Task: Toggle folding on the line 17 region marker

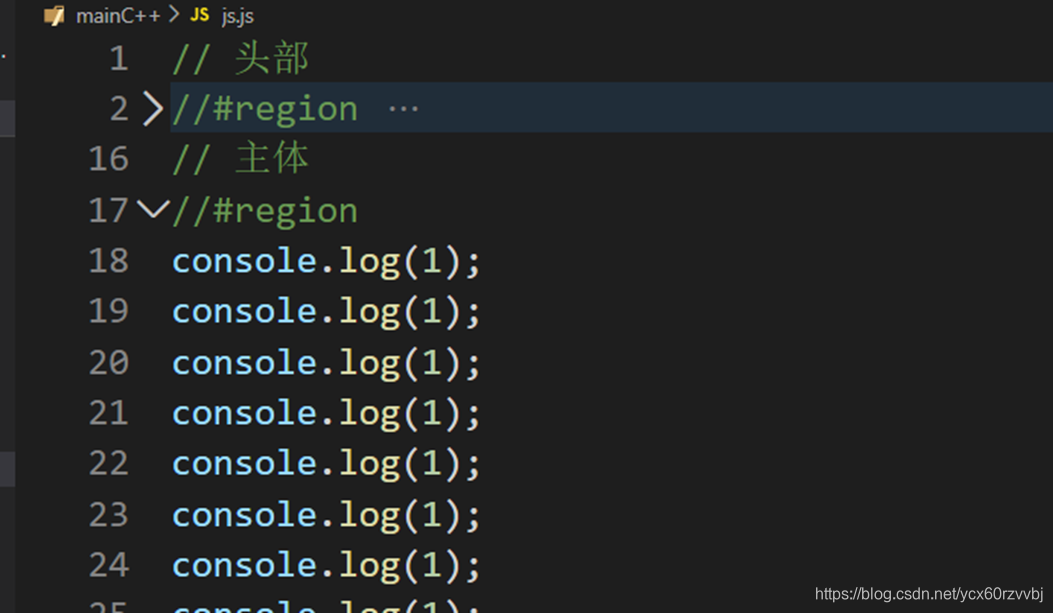Action: [x=152, y=210]
